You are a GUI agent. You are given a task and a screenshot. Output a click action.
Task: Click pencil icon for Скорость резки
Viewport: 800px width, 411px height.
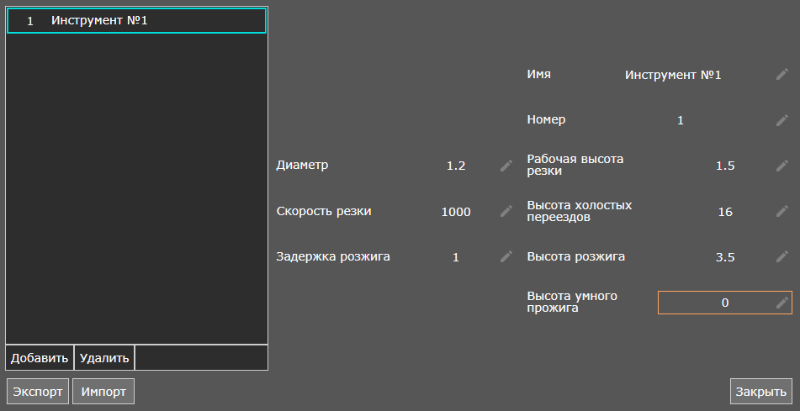(x=506, y=211)
